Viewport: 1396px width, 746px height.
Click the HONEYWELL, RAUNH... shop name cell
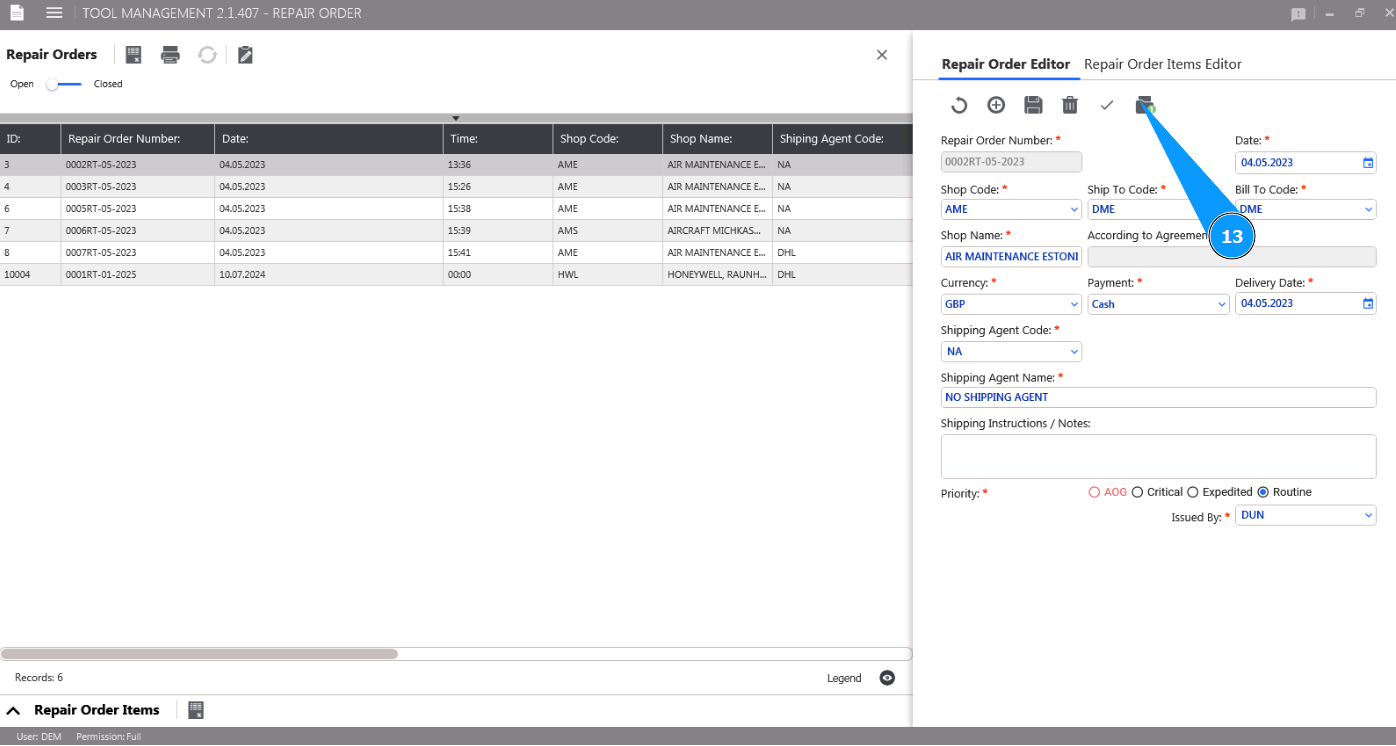click(x=718, y=275)
